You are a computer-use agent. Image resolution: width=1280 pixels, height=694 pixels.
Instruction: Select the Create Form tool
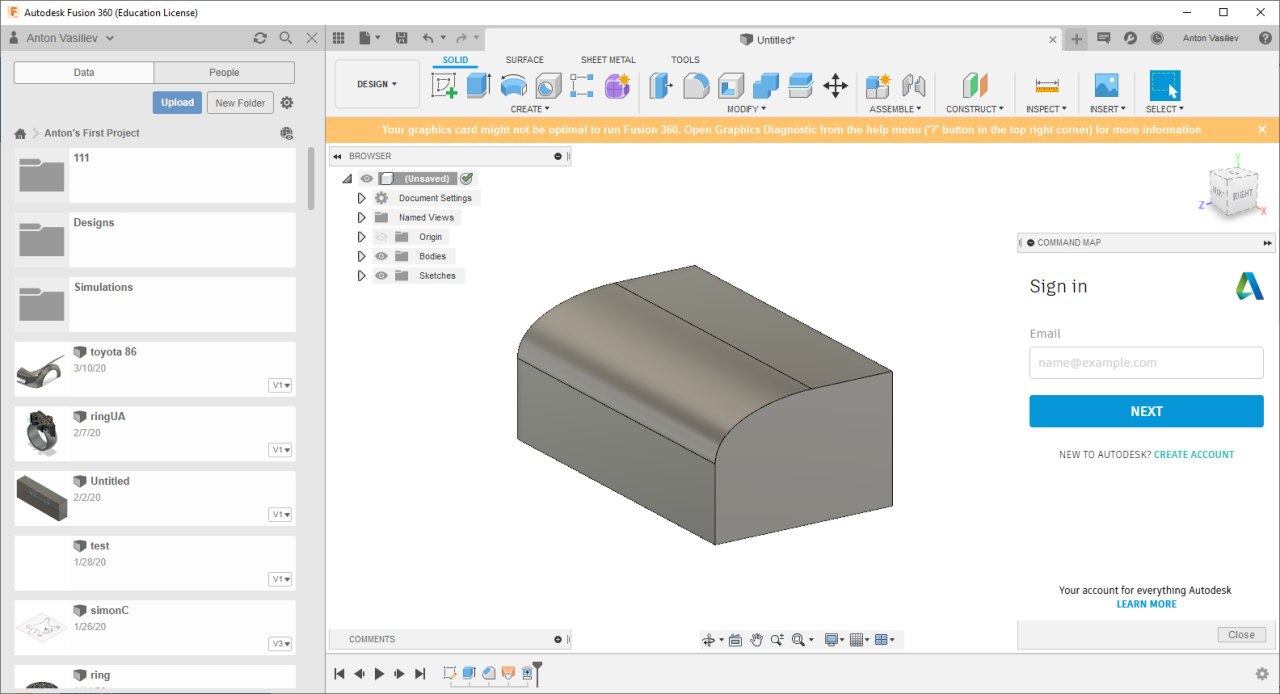point(617,86)
